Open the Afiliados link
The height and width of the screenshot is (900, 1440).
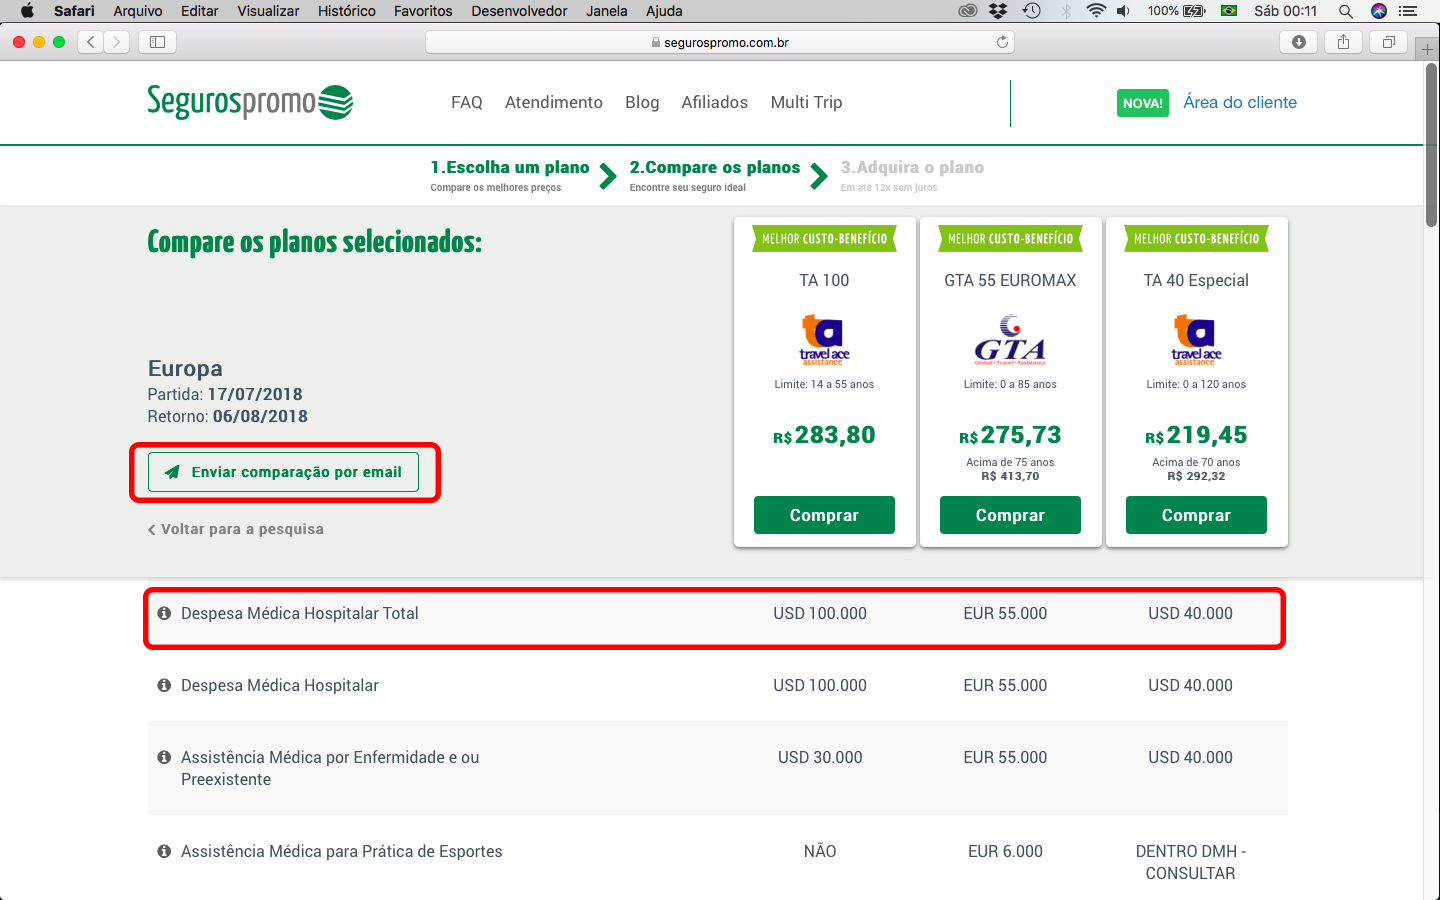[x=715, y=102]
